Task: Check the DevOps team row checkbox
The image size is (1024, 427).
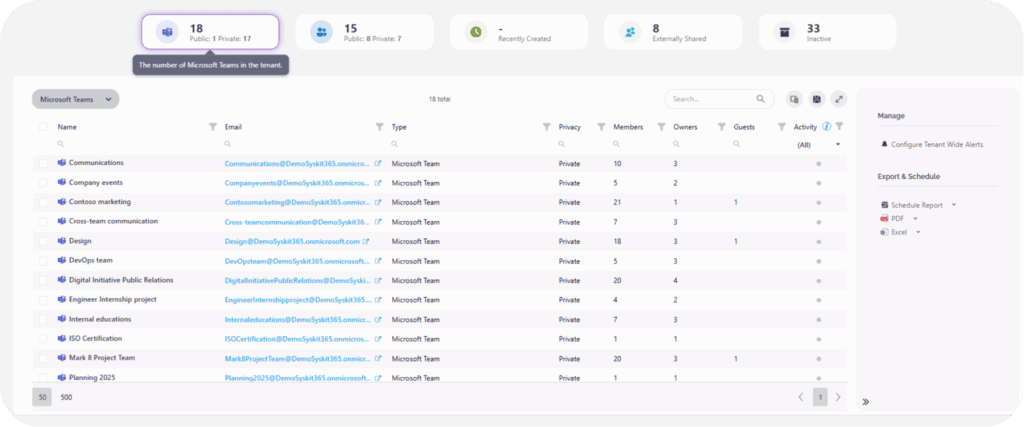Action: pos(43,261)
